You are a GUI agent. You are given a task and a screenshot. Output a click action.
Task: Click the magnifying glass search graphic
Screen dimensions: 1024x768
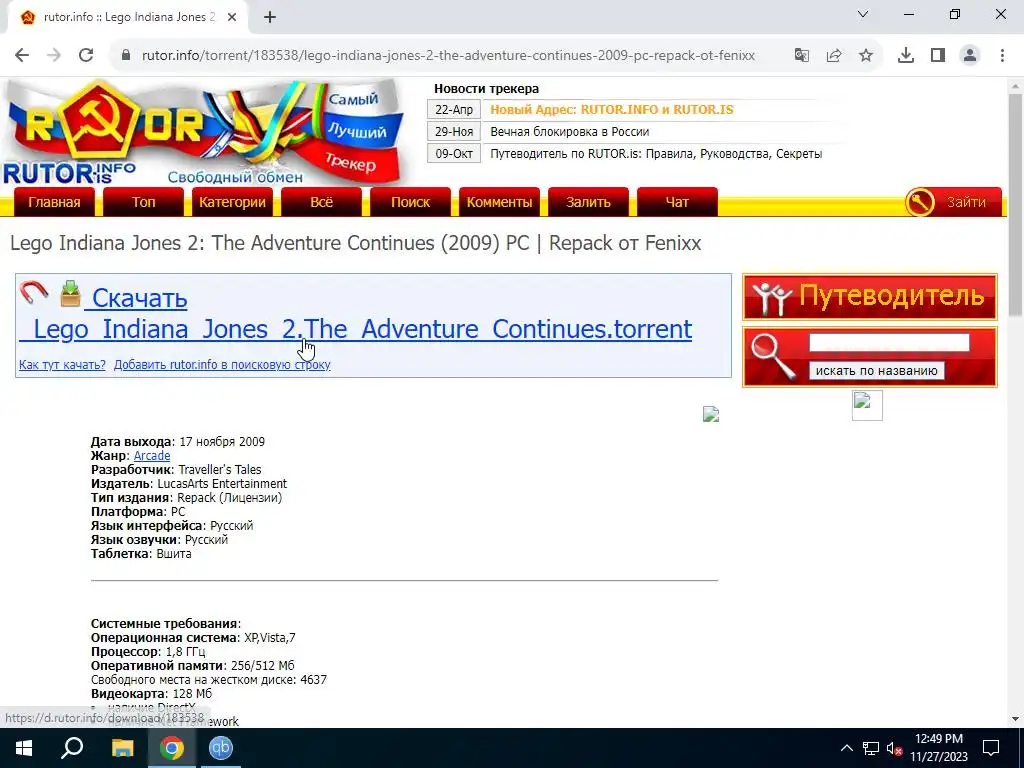coord(773,355)
